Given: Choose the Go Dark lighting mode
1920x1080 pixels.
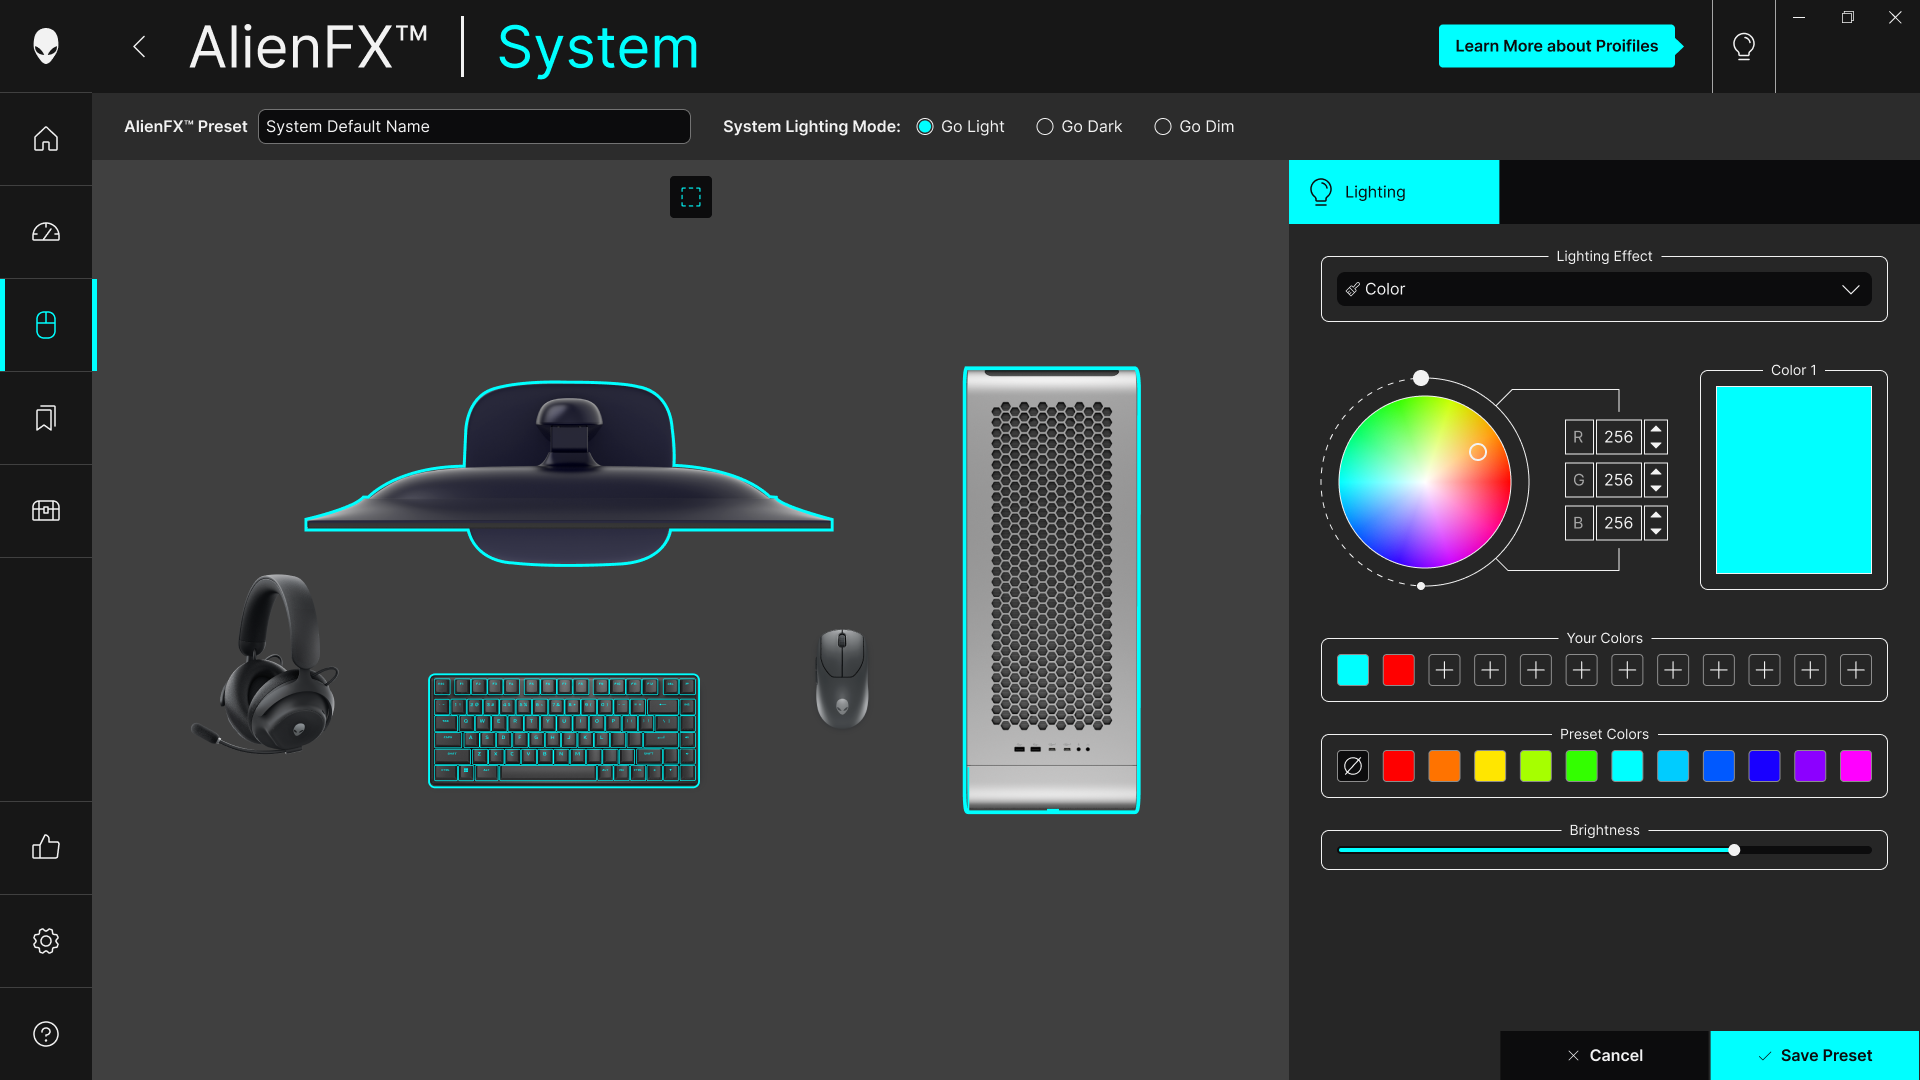Looking at the screenshot, I should pos(1079,127).
